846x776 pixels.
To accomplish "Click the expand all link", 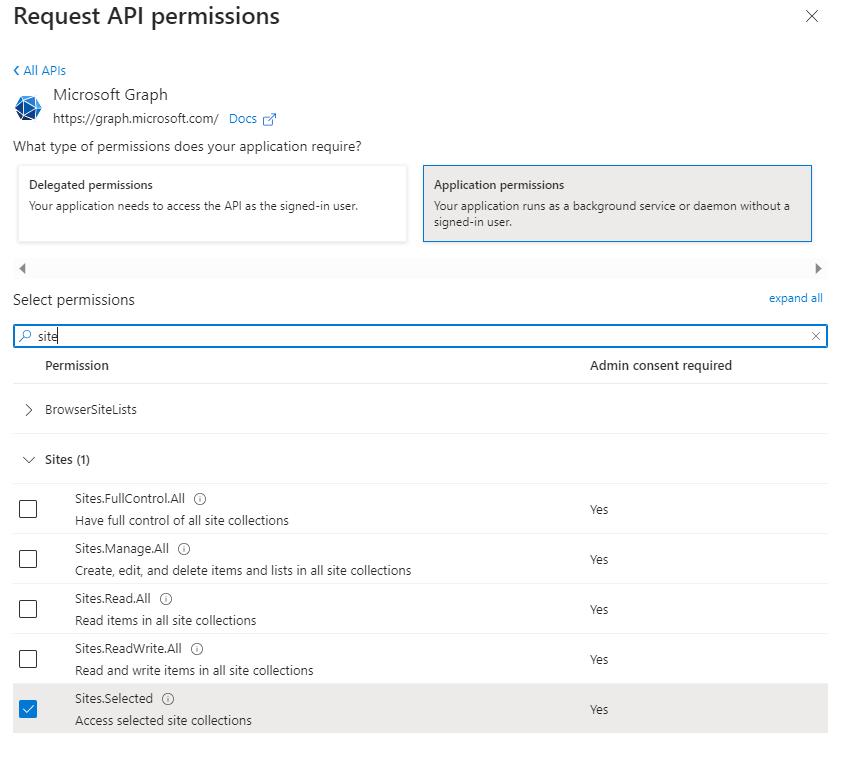I will pos(795,298).
